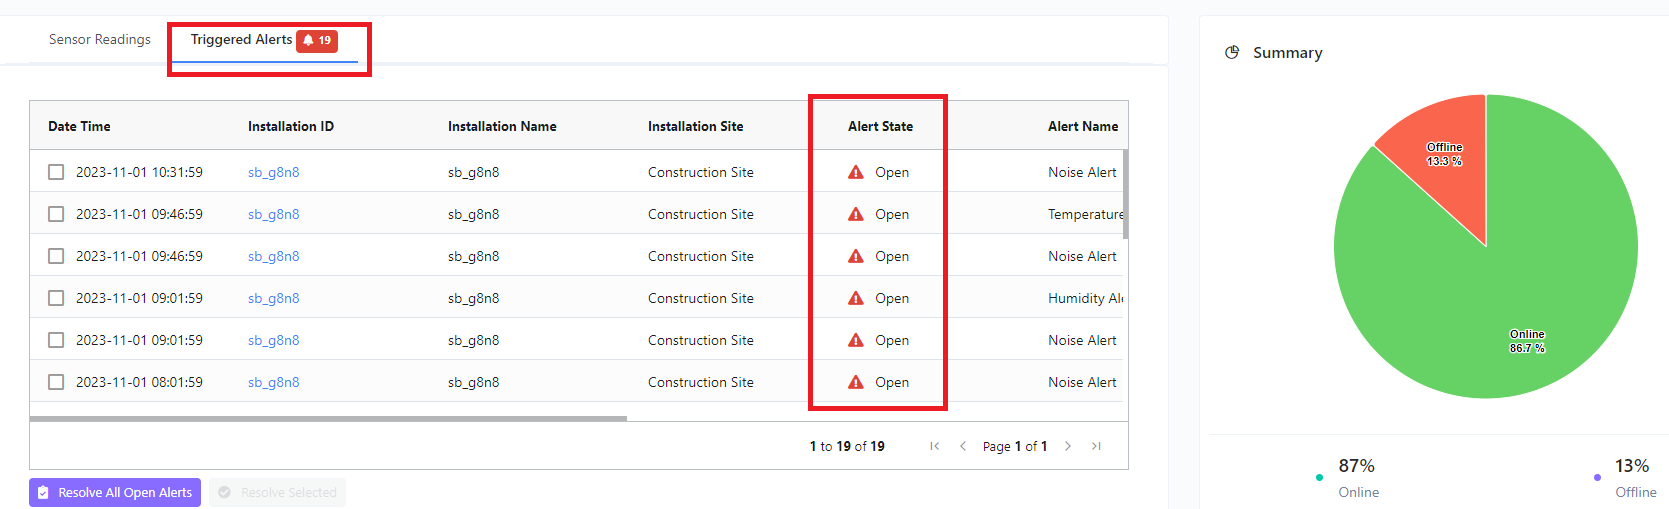Go to the next page of alerts
This screenshot has width=1669, height=509.
pyautogui.click(x=1068, y=446)
